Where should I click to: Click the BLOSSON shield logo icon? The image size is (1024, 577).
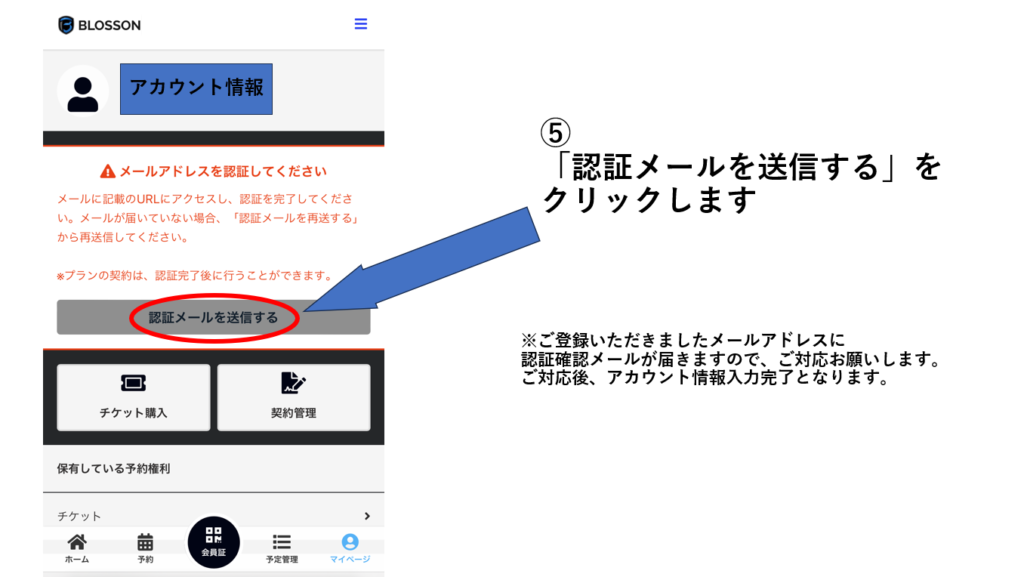pos(66,25)
